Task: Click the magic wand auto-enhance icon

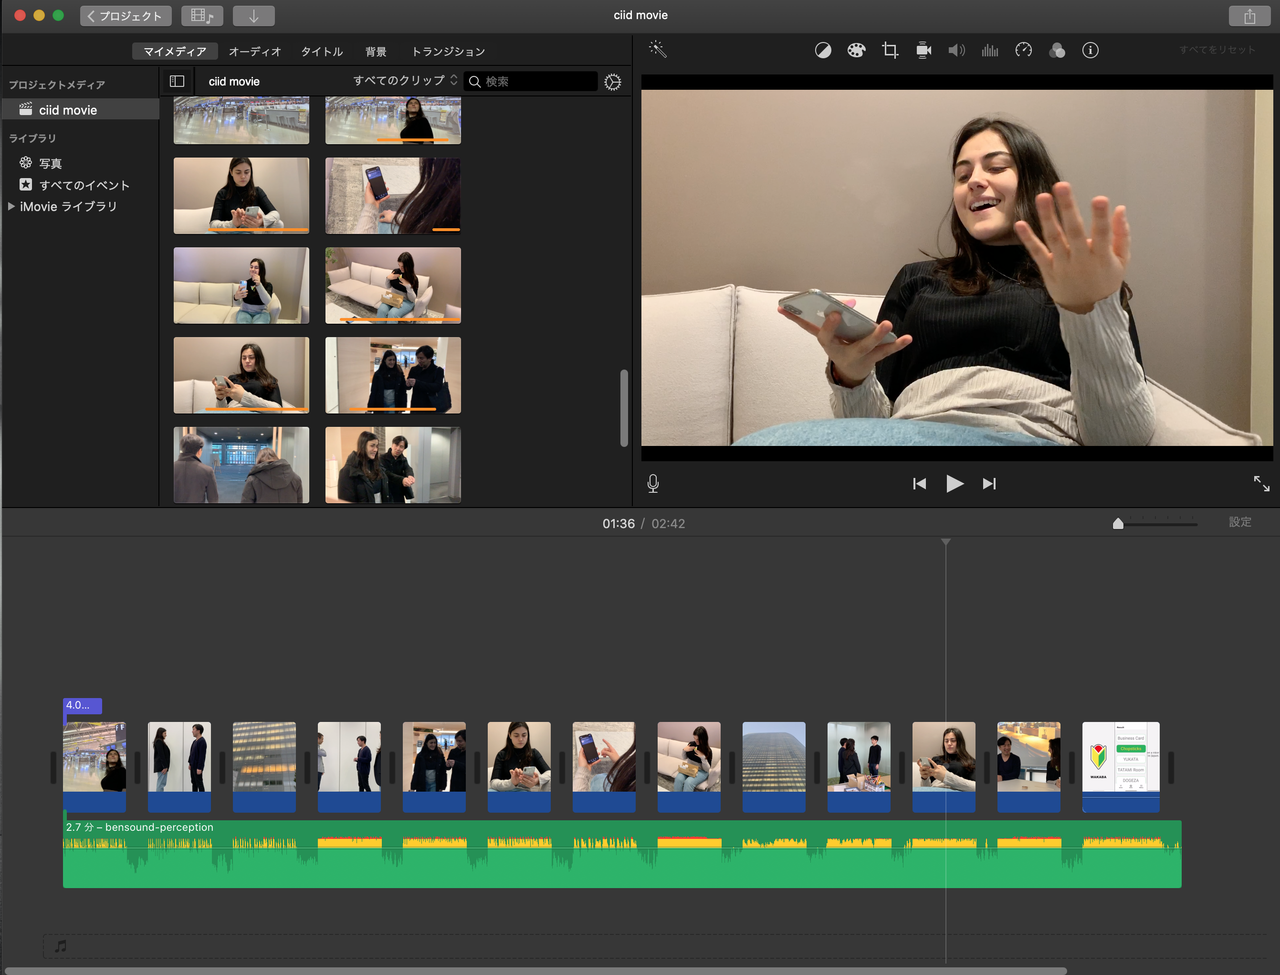Action: click(x=657, y=49)
